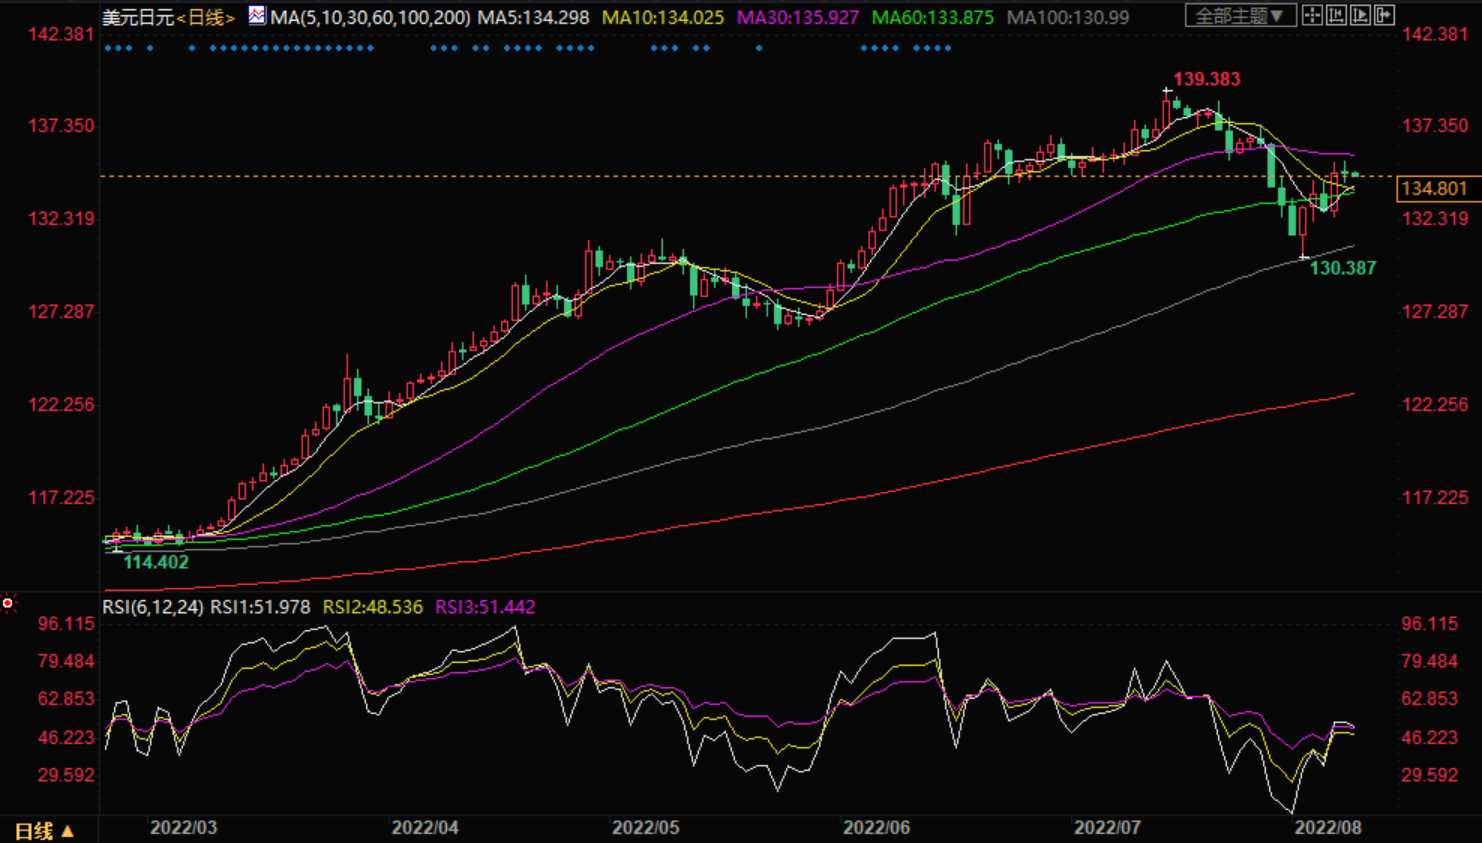This screenshot has height=843, width=1482.
Task: Click the panel export arrow icon
Action: (x=1384, y=15)
